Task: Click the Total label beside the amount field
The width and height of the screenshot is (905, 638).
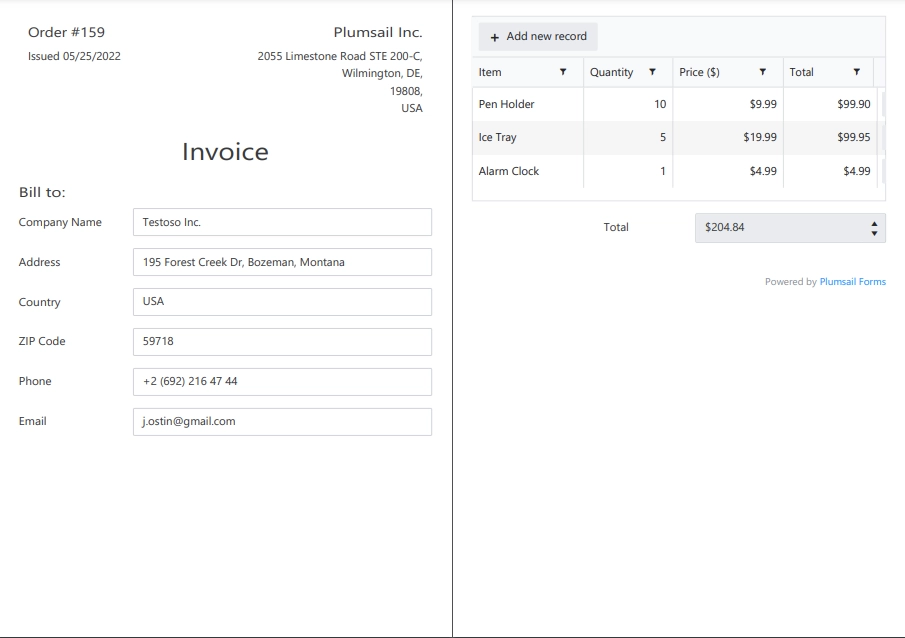Action: [x=616, y=227]
